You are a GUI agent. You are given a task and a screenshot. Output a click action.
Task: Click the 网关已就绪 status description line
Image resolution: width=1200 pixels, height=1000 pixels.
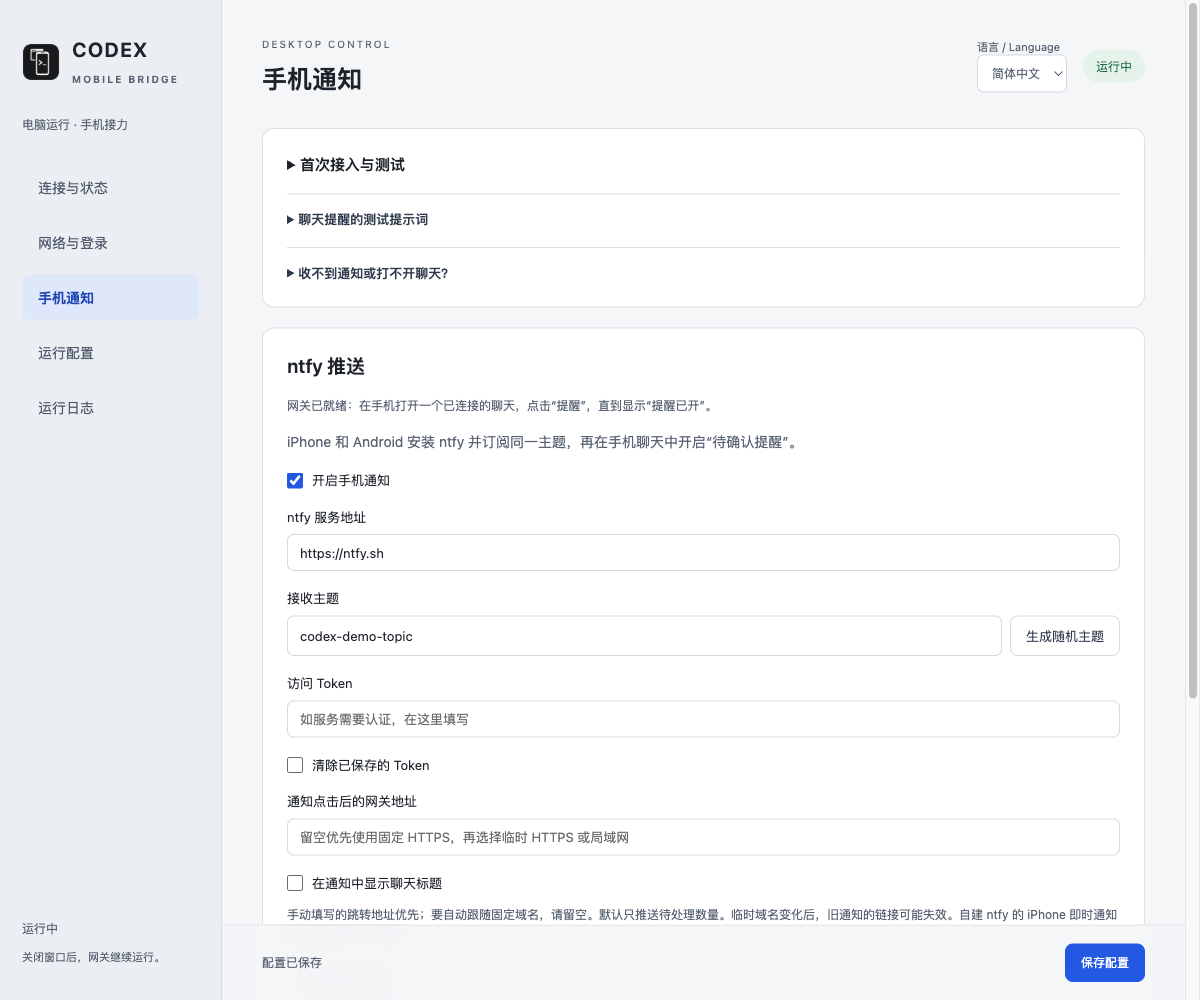coord(500,406)
